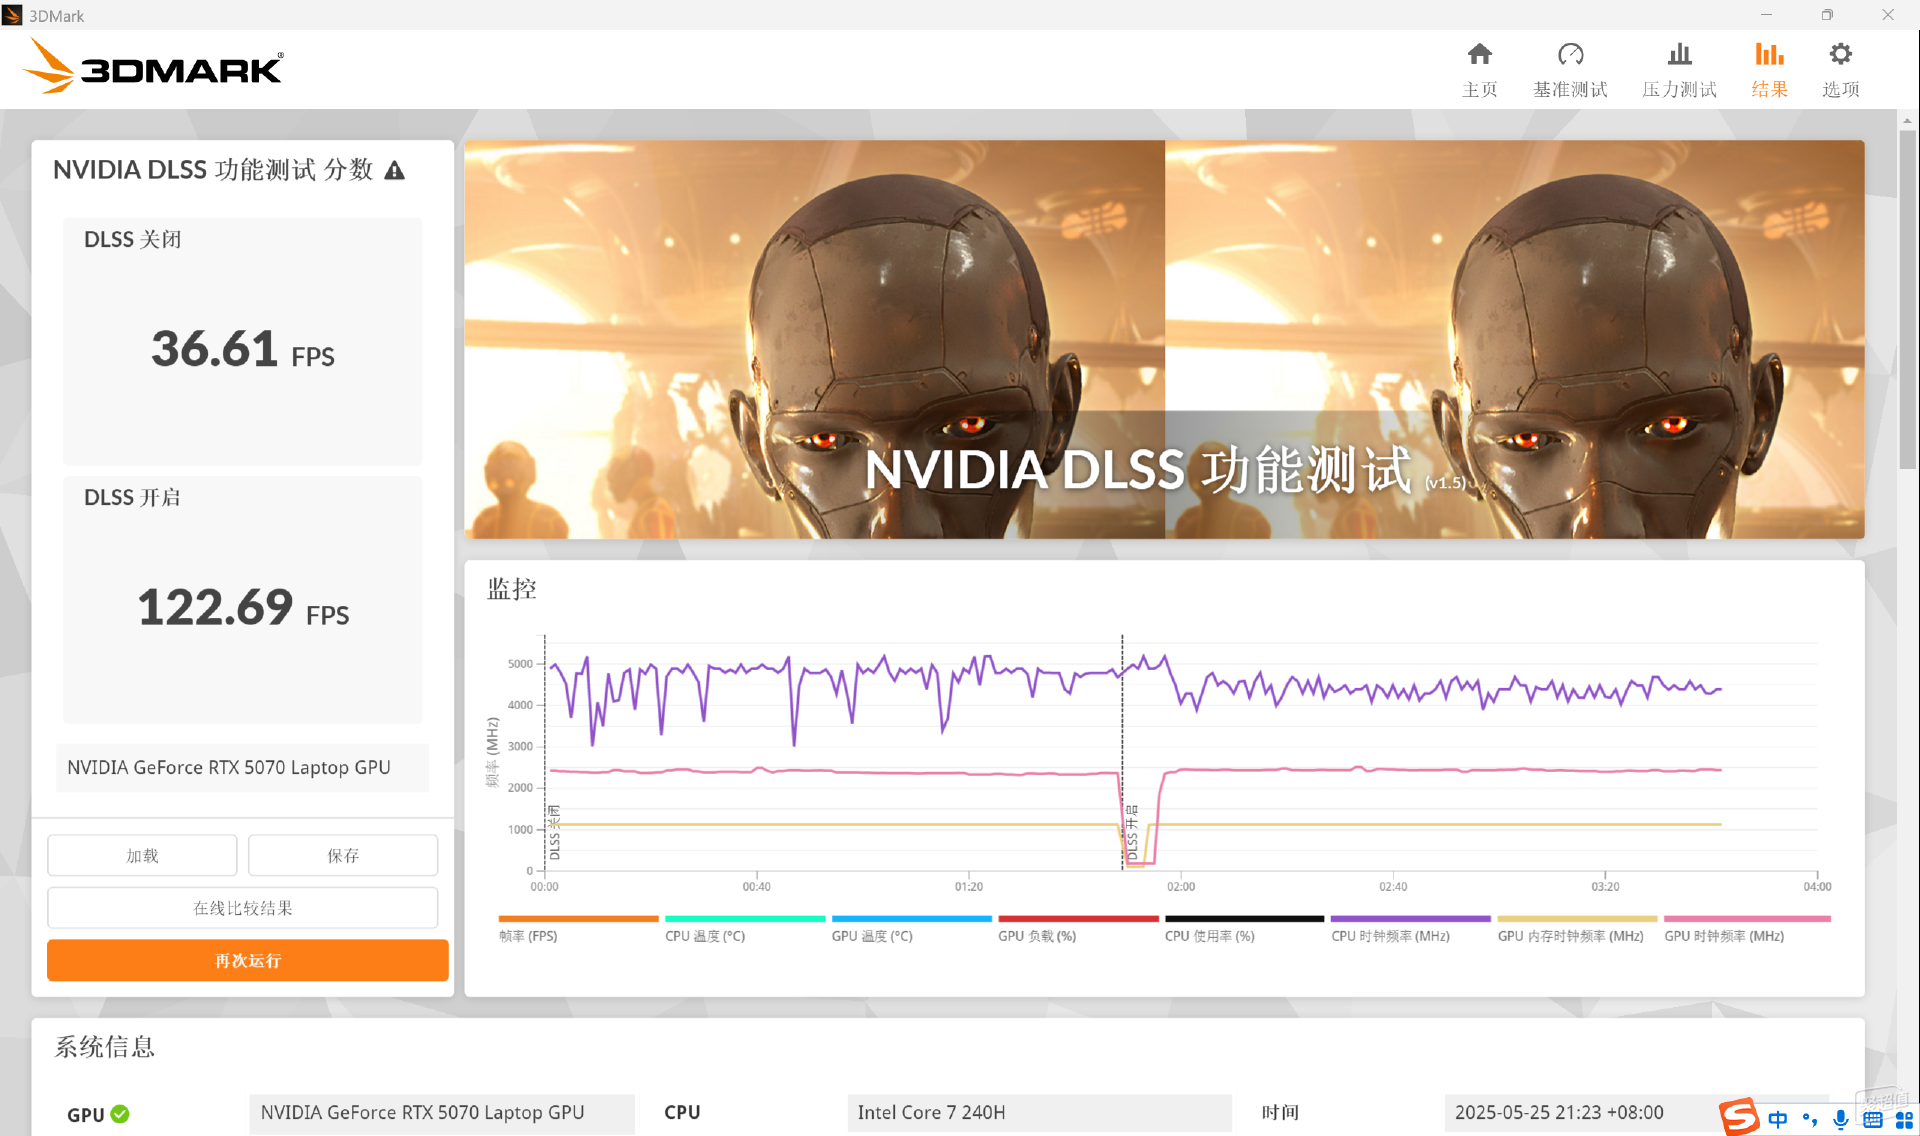Click the 保存 (Save) button
The width and height of the screenshot is (1920, 1136).
343,855
